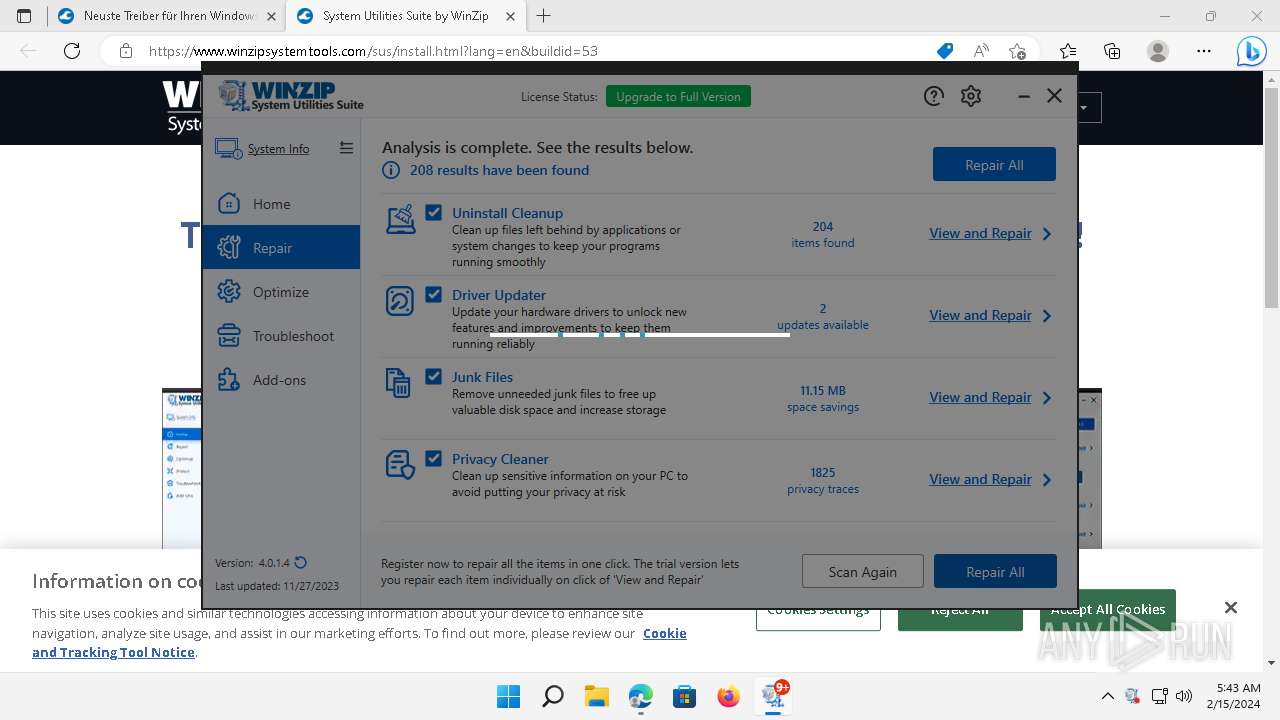
Task: Open File Explorer from the taskbar
Action: click(596, 696)
